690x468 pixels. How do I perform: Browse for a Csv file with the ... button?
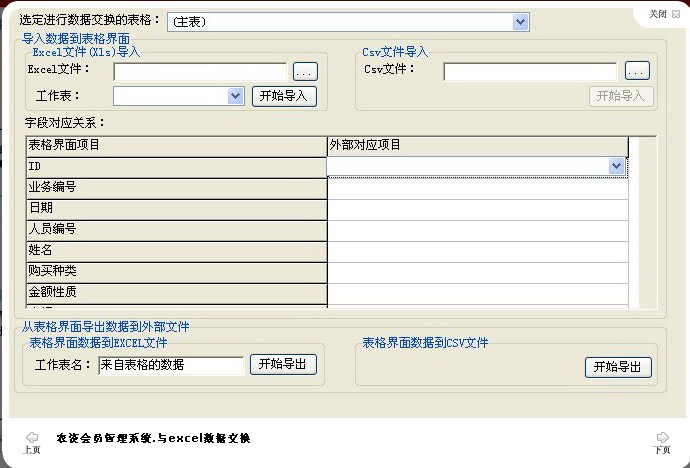[637, 70]
